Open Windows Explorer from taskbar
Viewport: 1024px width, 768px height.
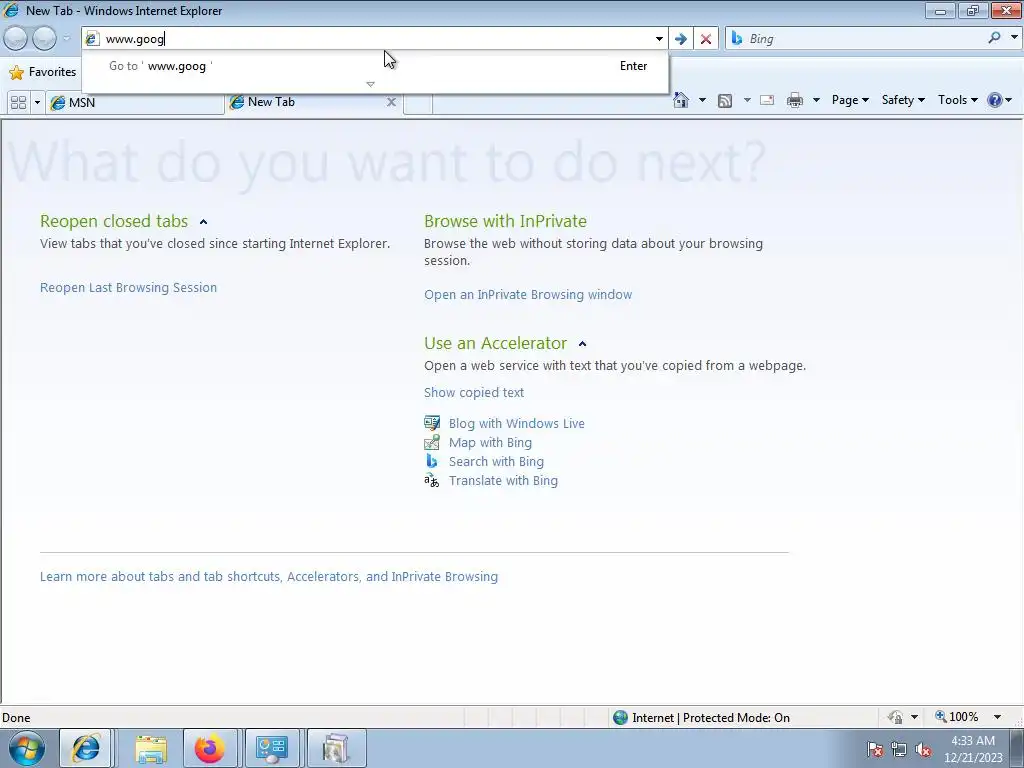[x=151, y=748]
